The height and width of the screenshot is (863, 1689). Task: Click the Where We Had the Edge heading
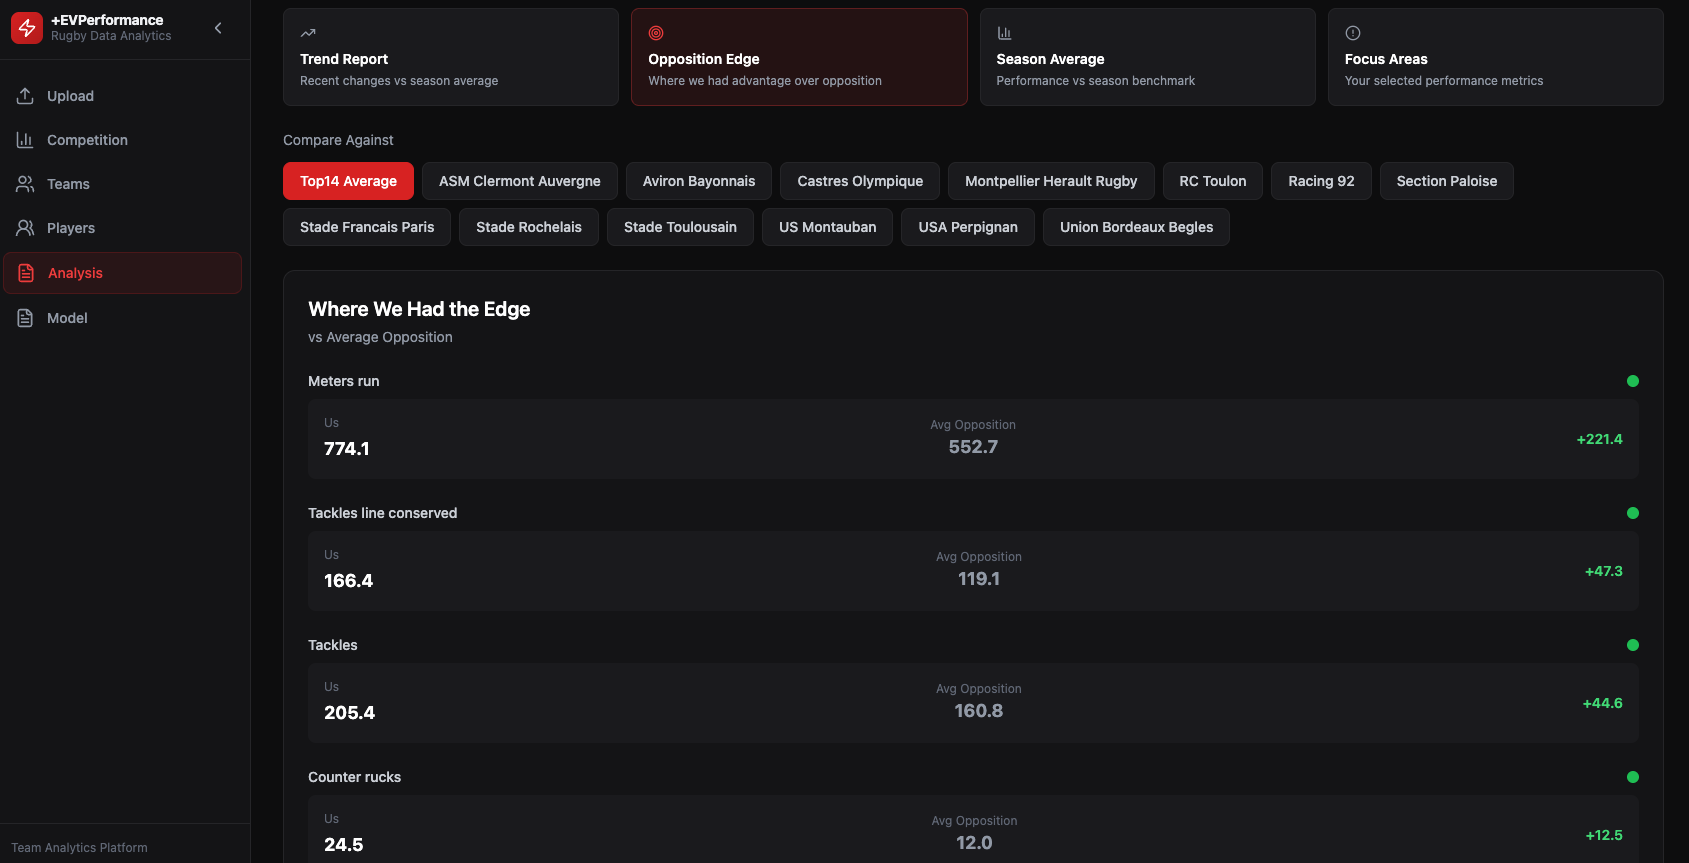tap(419, 309)
